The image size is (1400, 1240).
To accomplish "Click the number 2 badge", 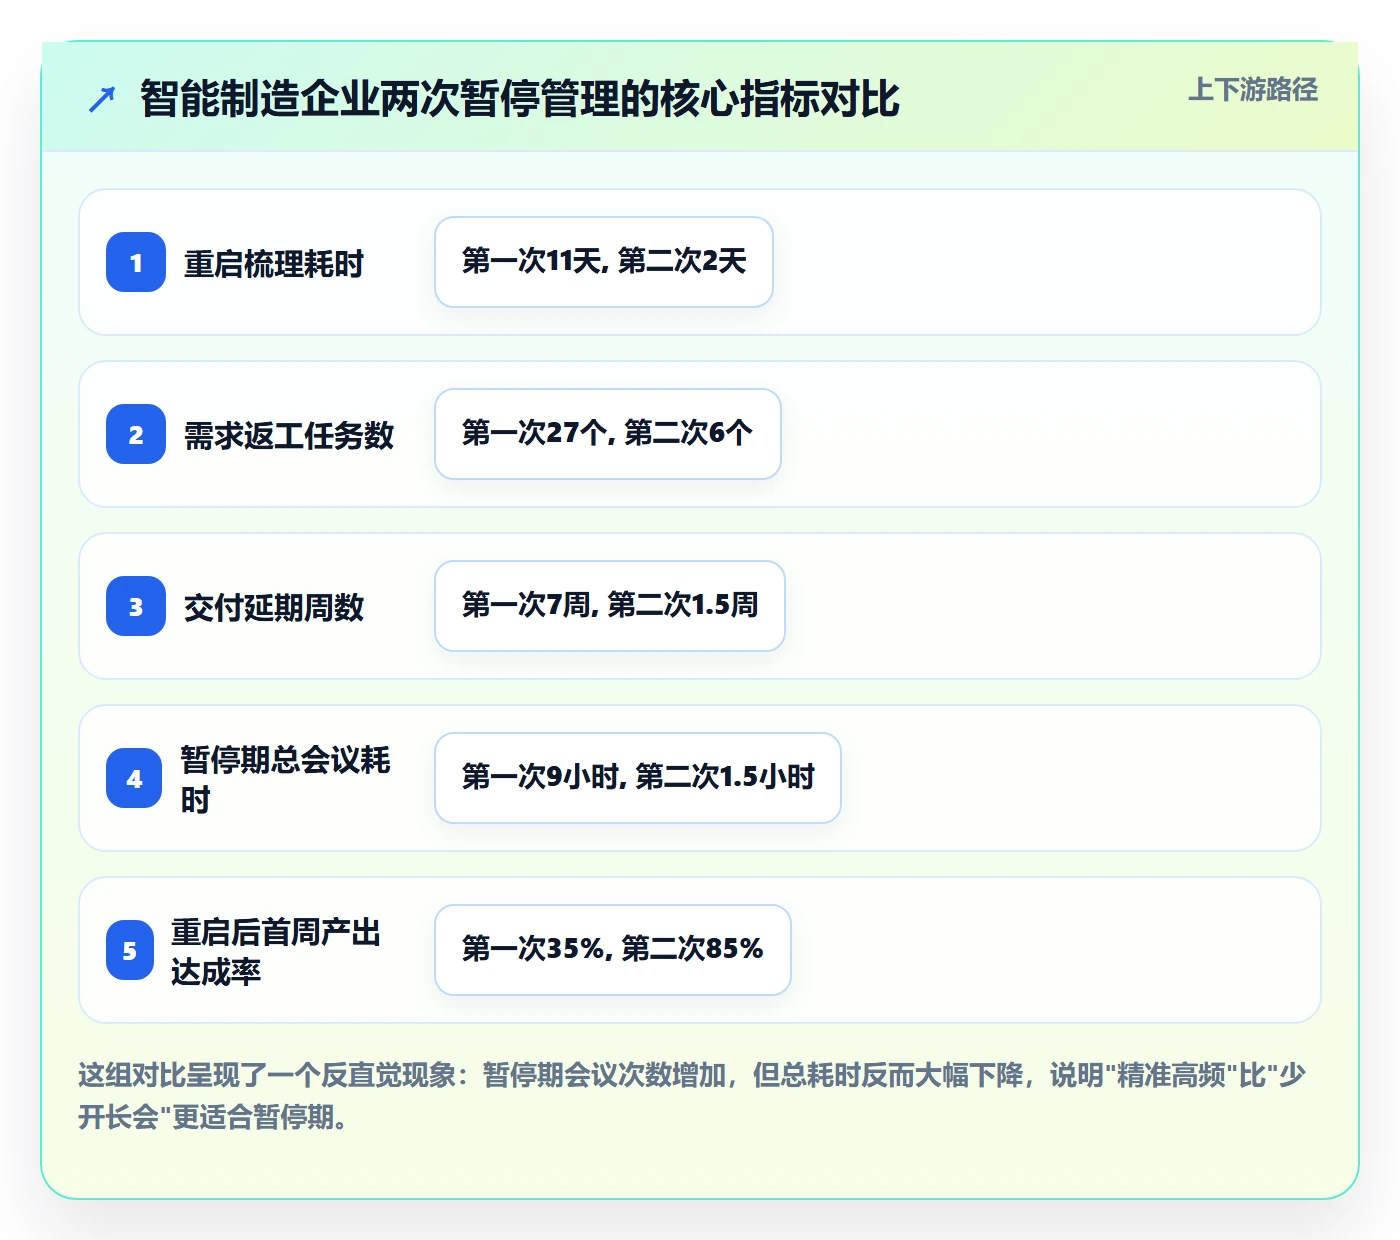I will 136,434.
